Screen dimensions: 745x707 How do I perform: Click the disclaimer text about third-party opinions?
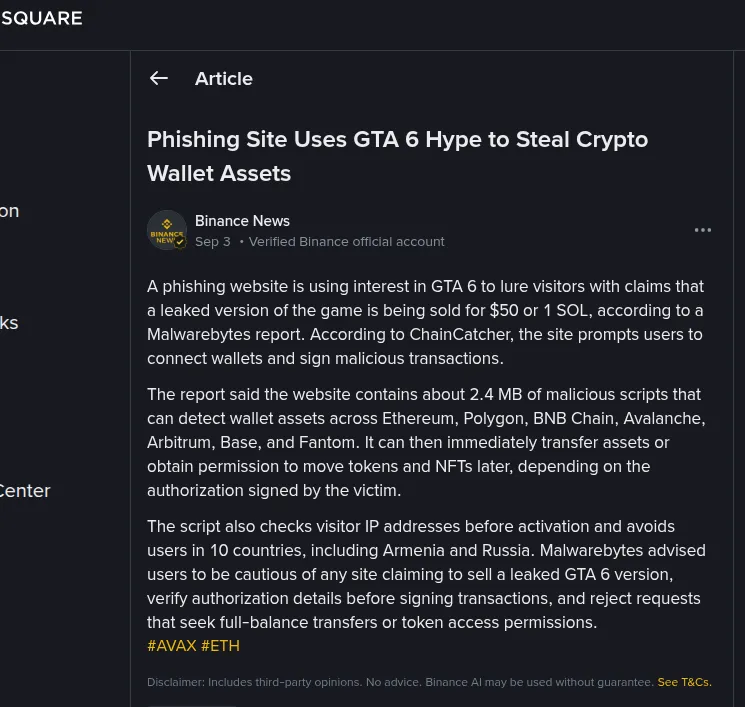[x=401, y=682]
